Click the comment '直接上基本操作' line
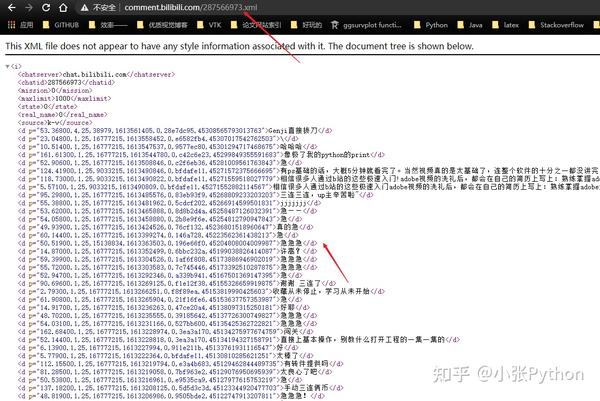600x401 pixels. (238, 339)
